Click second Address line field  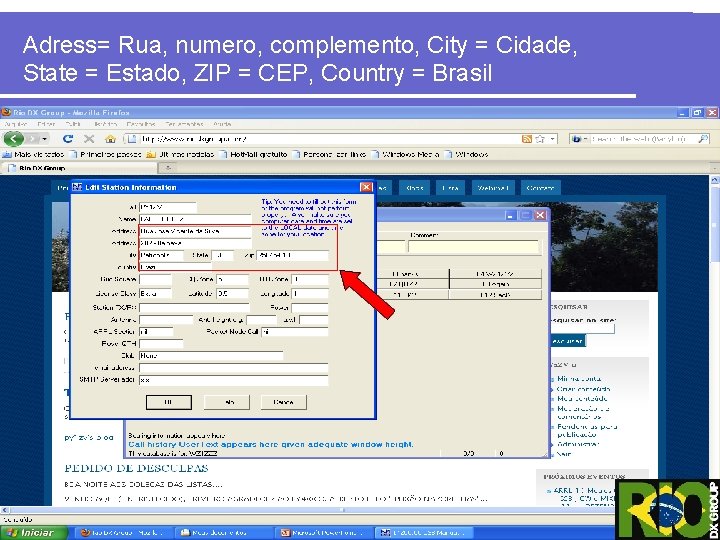pyautogui.click(x=195, y=243)
